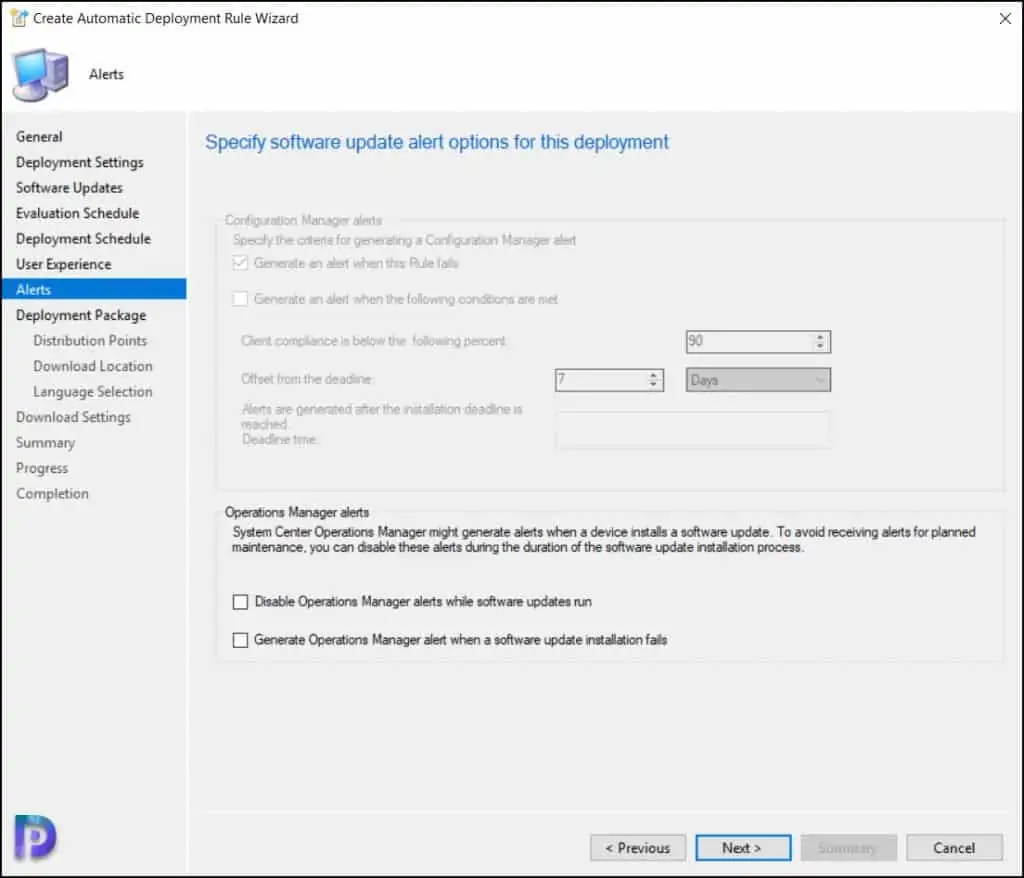
Task: Click the Next button
Action: click(743, 848)
